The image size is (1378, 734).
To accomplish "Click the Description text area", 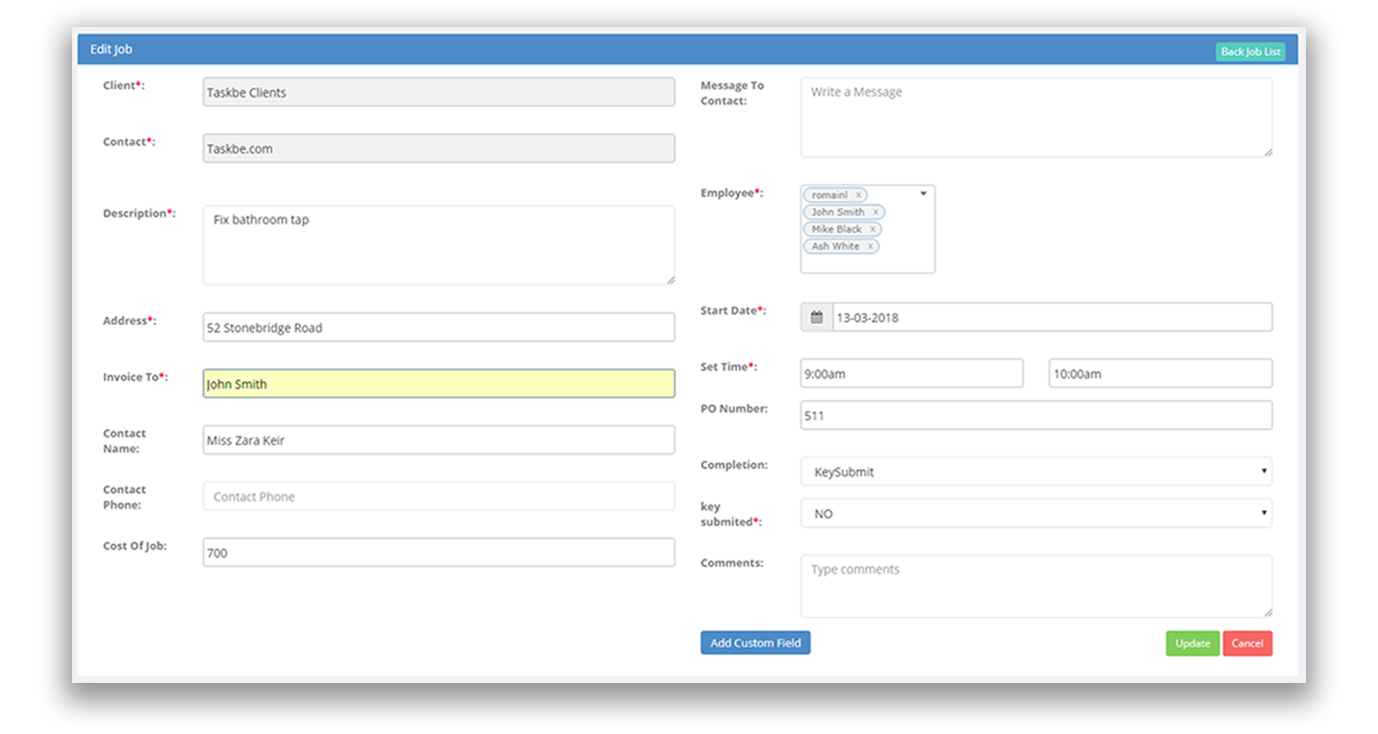I will click(x=438, y=245).
